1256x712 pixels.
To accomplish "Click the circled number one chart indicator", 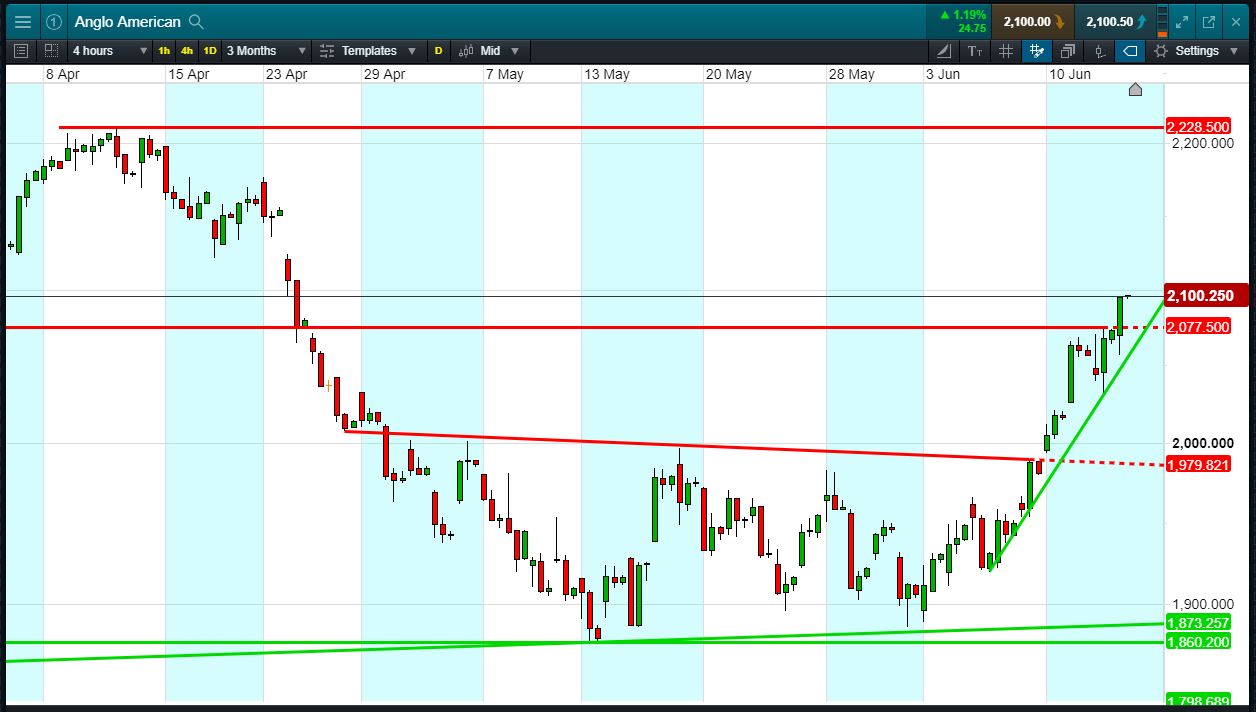I will click(x=54, y=21).
